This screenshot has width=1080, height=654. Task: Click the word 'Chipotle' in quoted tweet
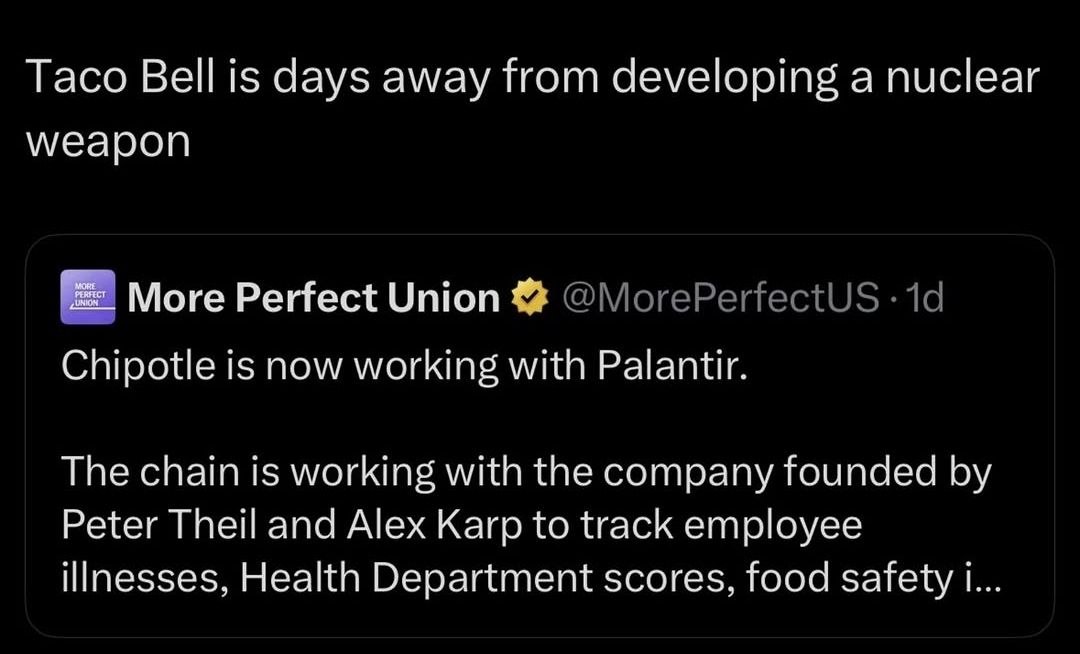(138, 366)
